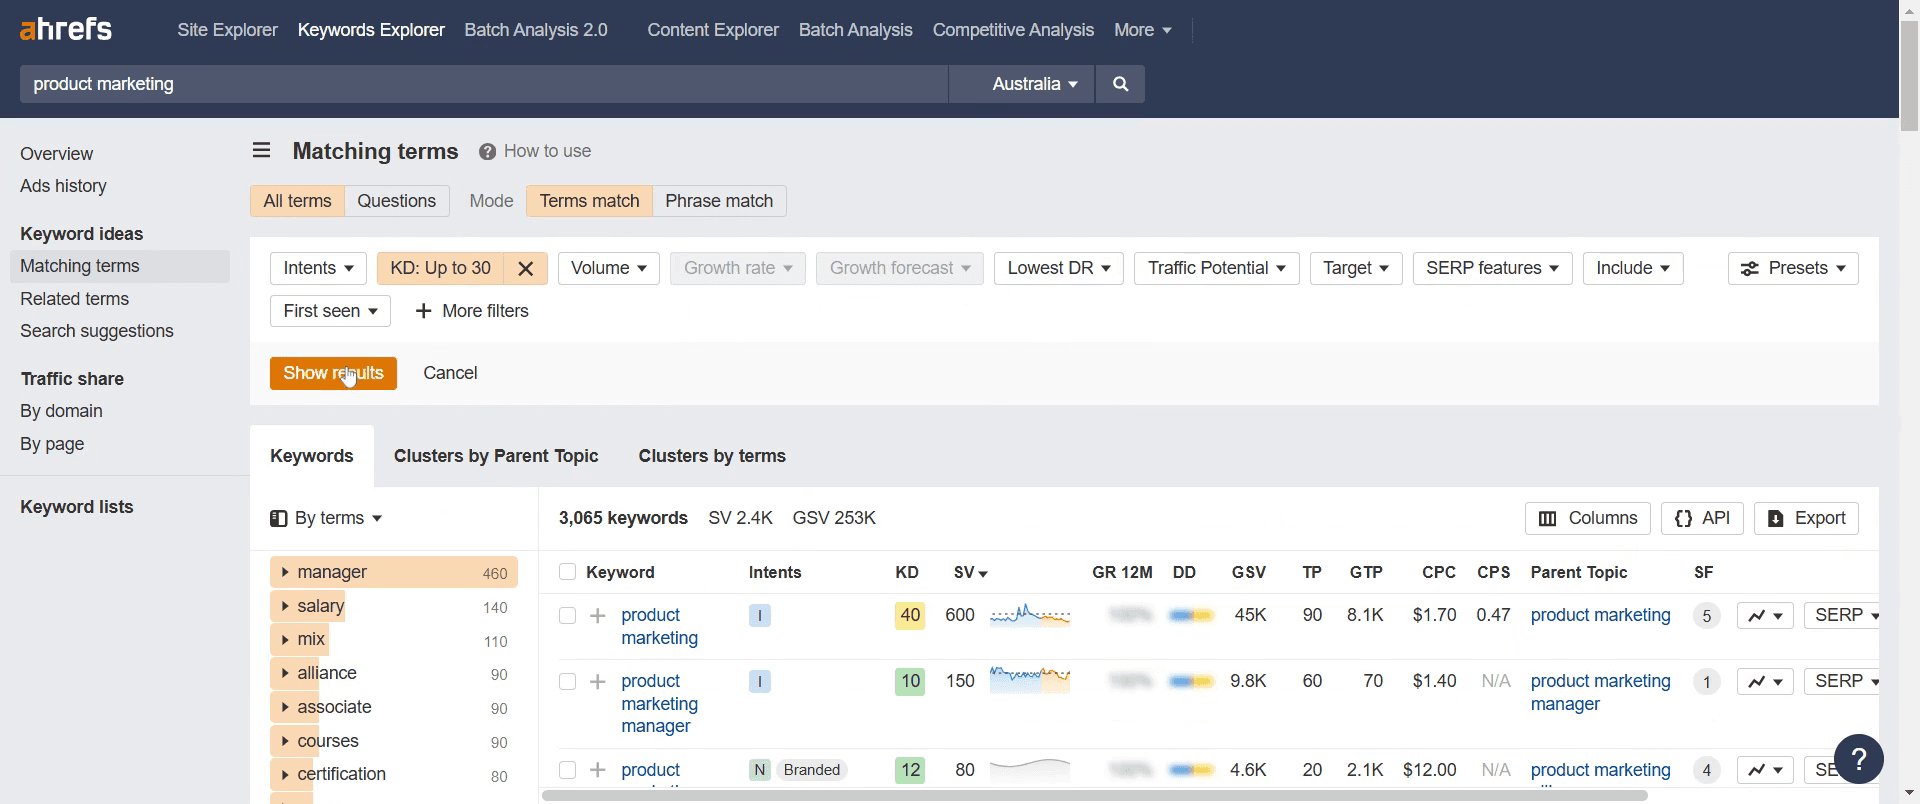
Task: Click the plus icon in the Branded row
Action: click(598, 770)
